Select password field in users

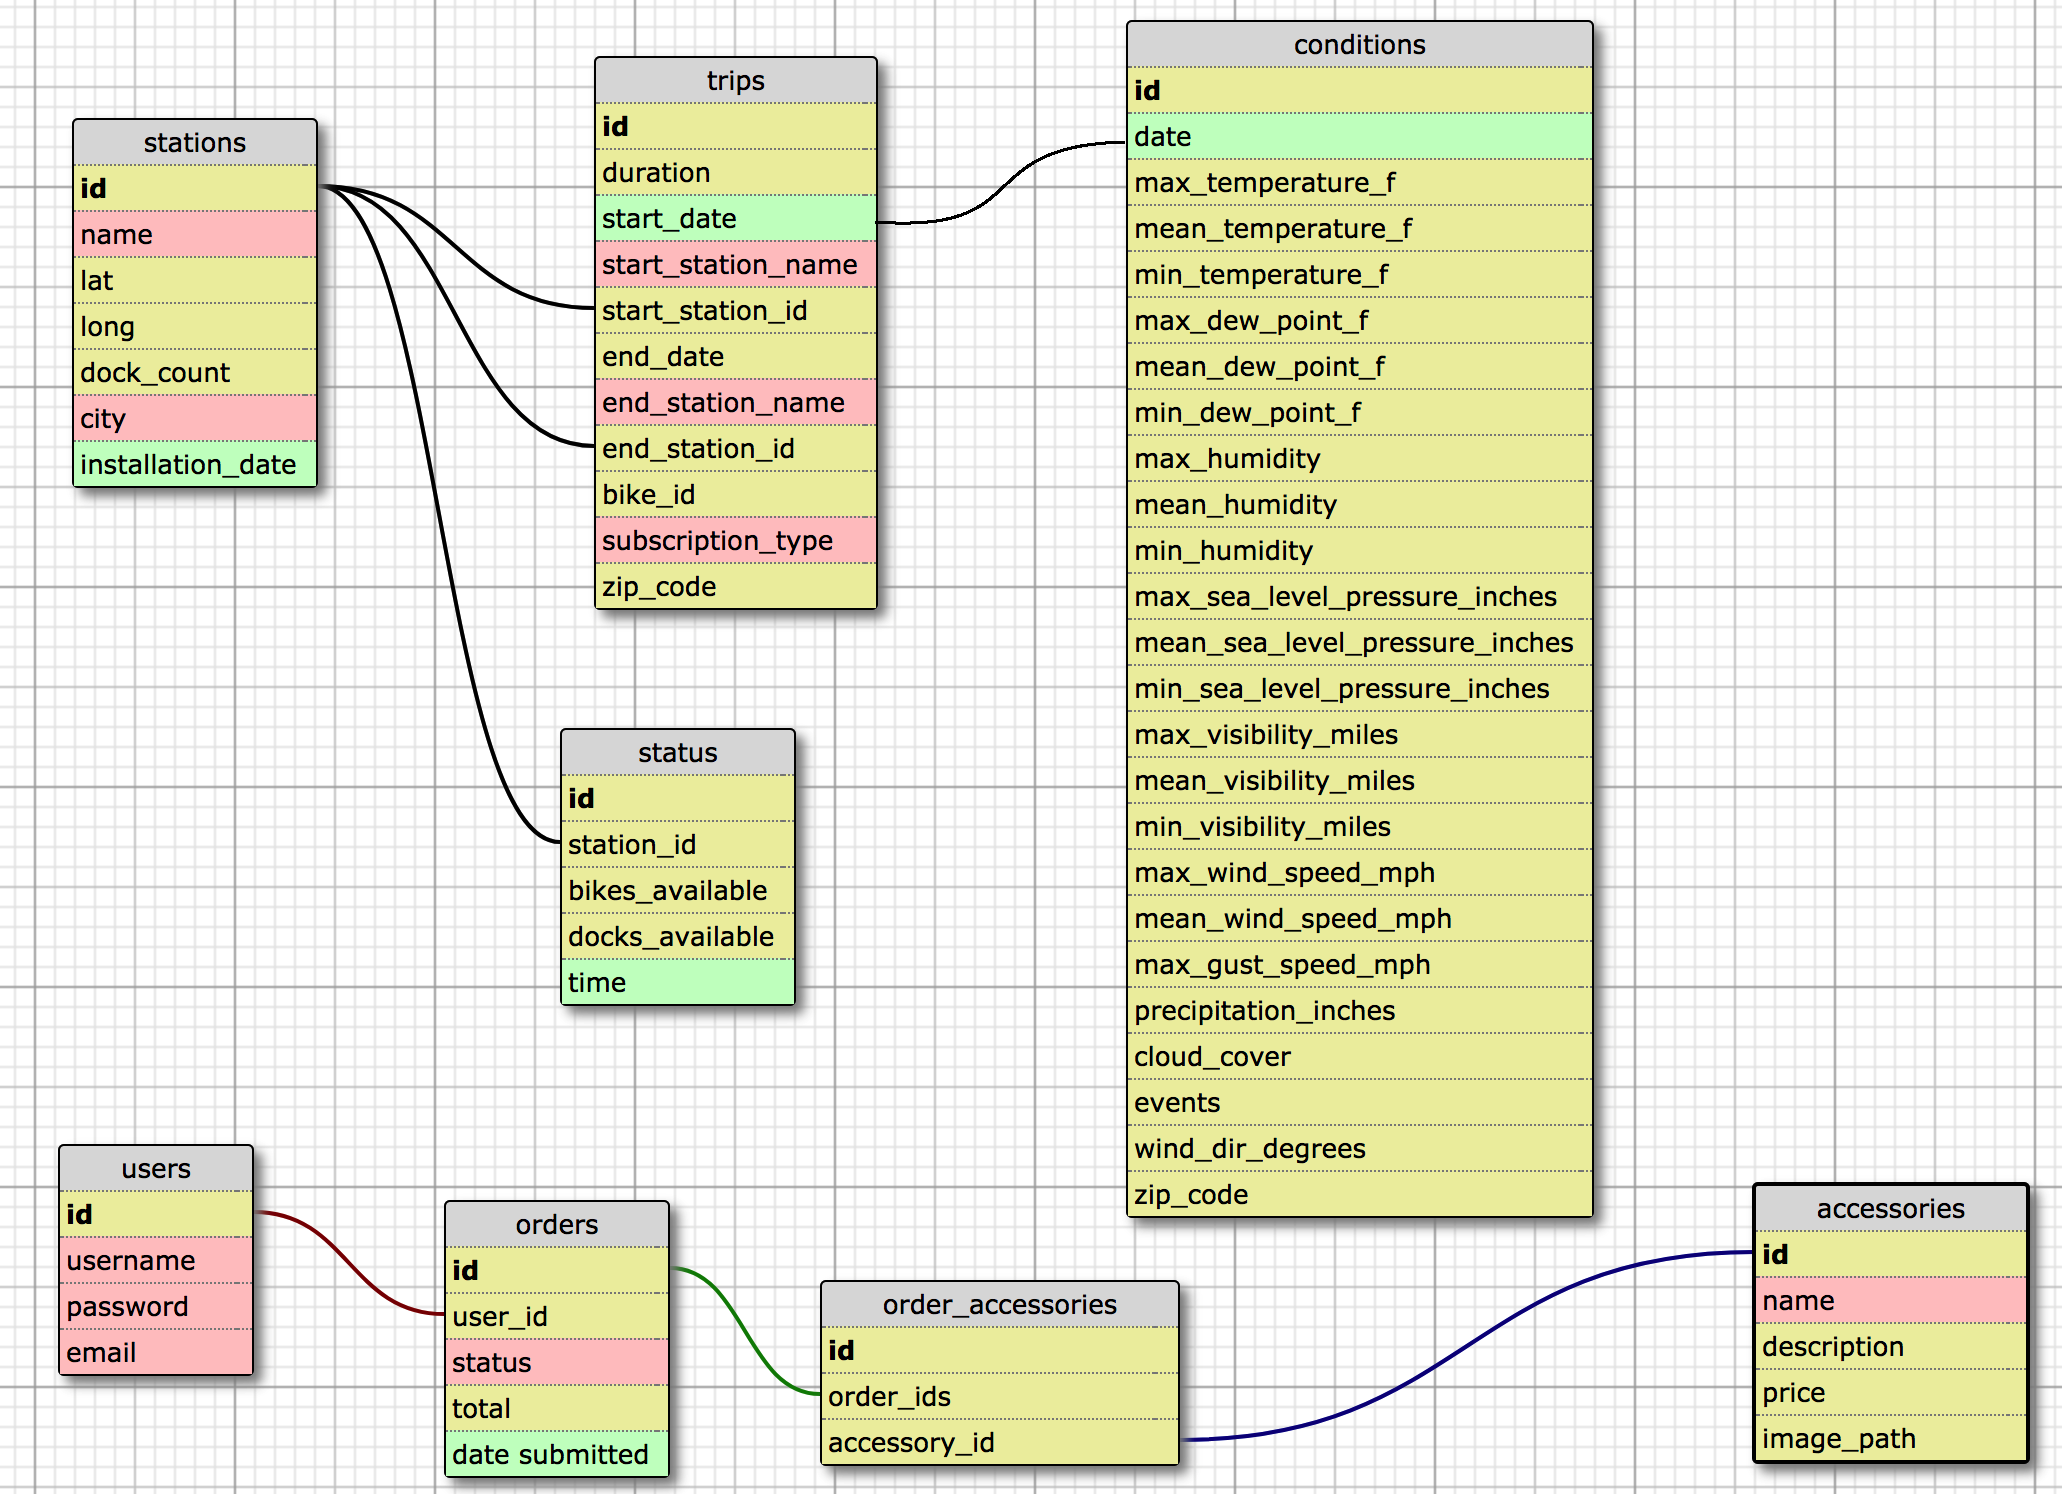point(156,1306)
